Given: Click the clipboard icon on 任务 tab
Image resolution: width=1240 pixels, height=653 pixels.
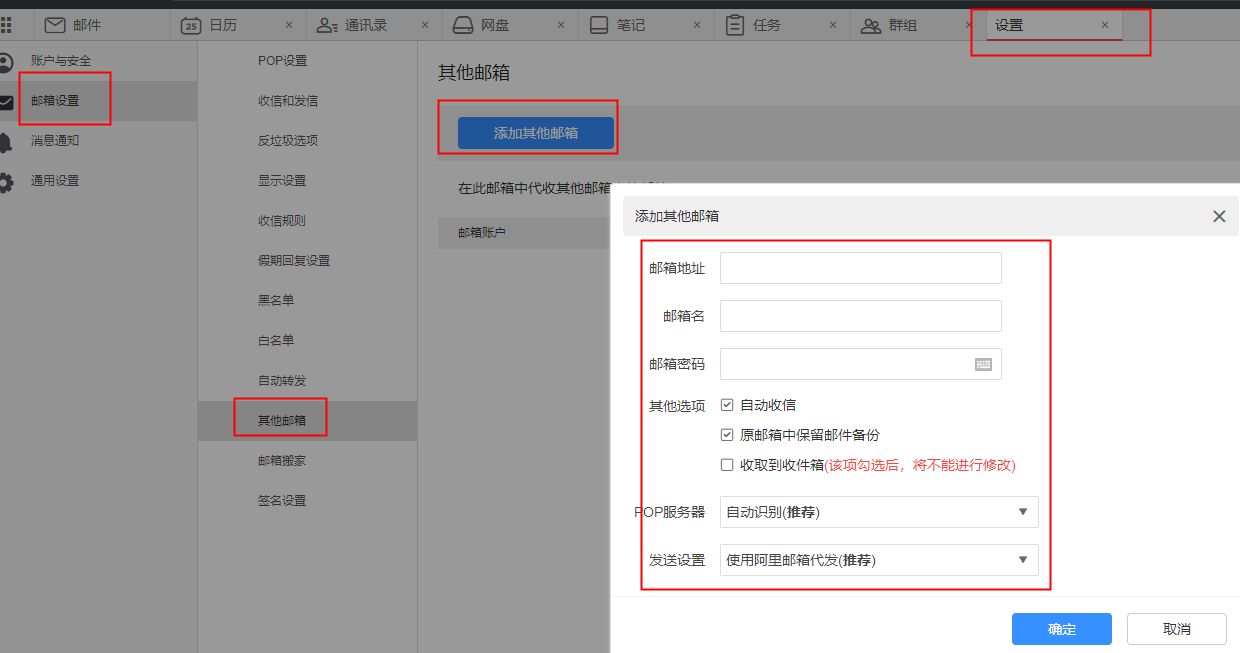Looking at the screenshot, I should coord(735,25).
